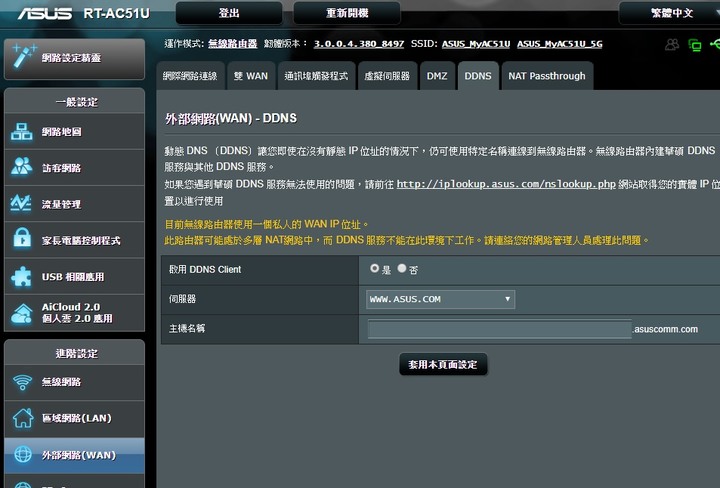Click the USB device status icon

[715, 44]
